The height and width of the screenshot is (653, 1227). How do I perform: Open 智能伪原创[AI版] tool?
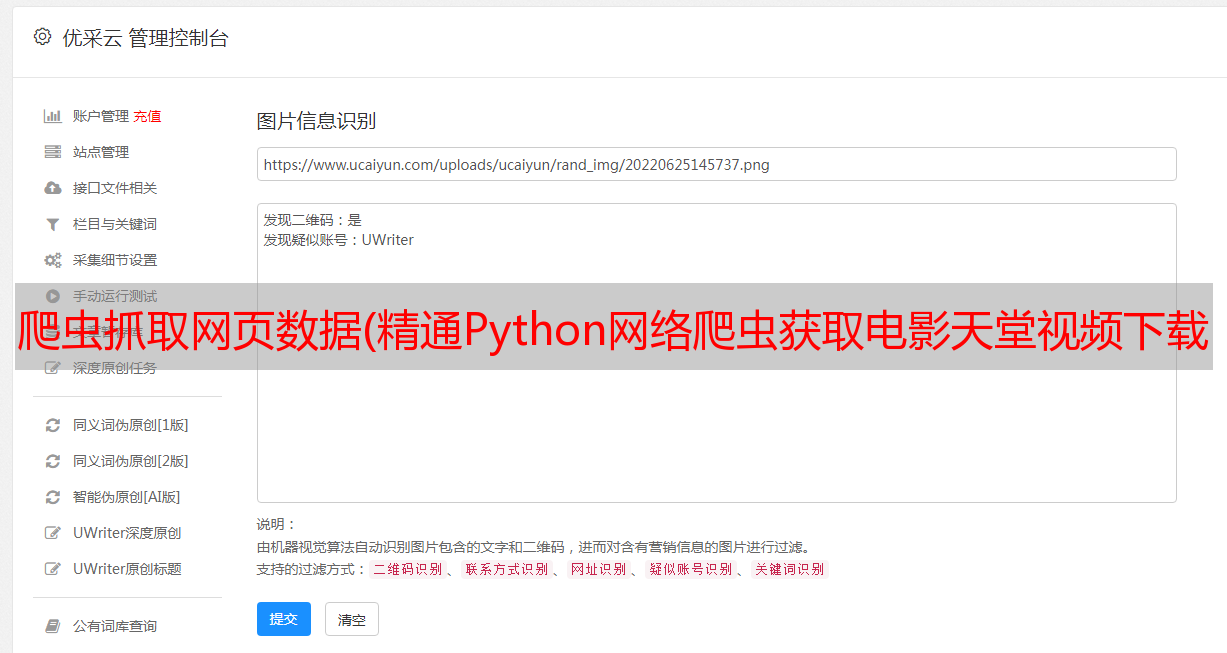pos(126,497)
